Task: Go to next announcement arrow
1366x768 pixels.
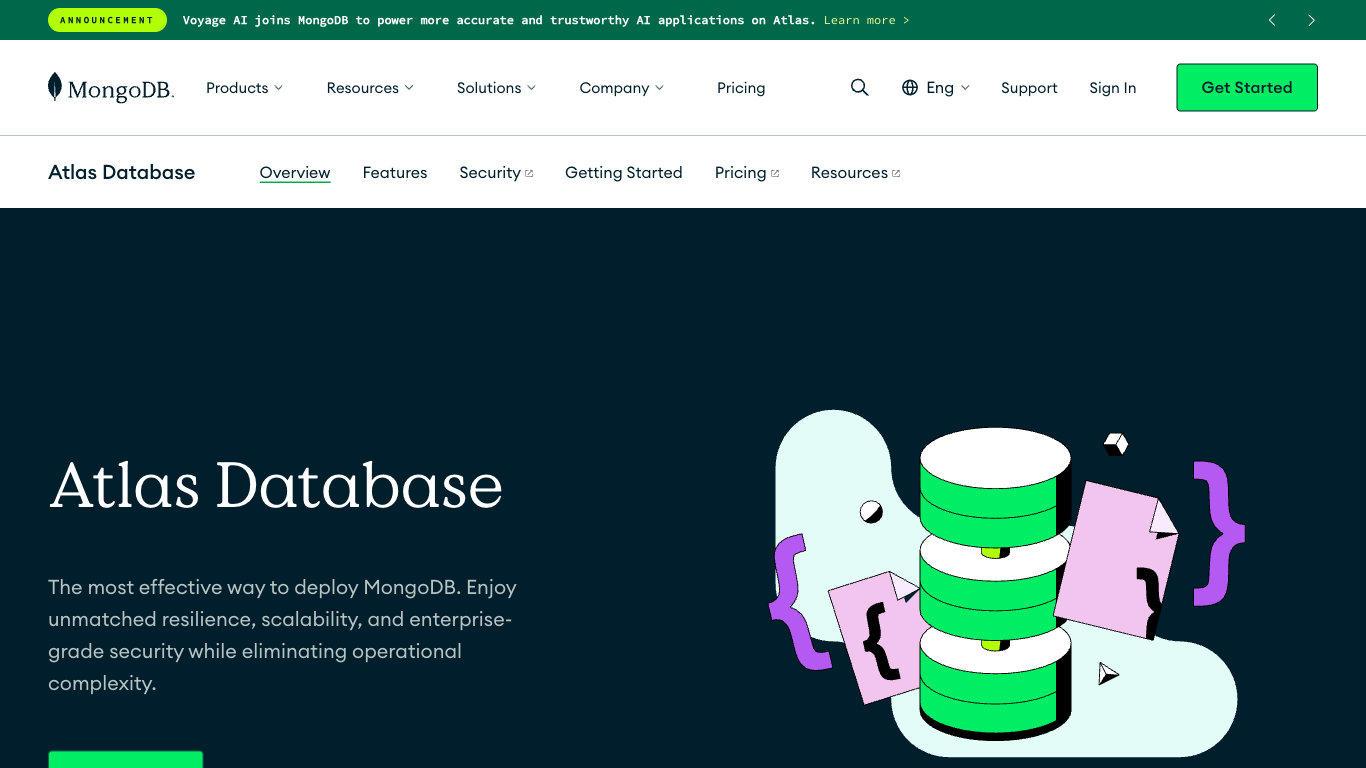Action: 1311,20
